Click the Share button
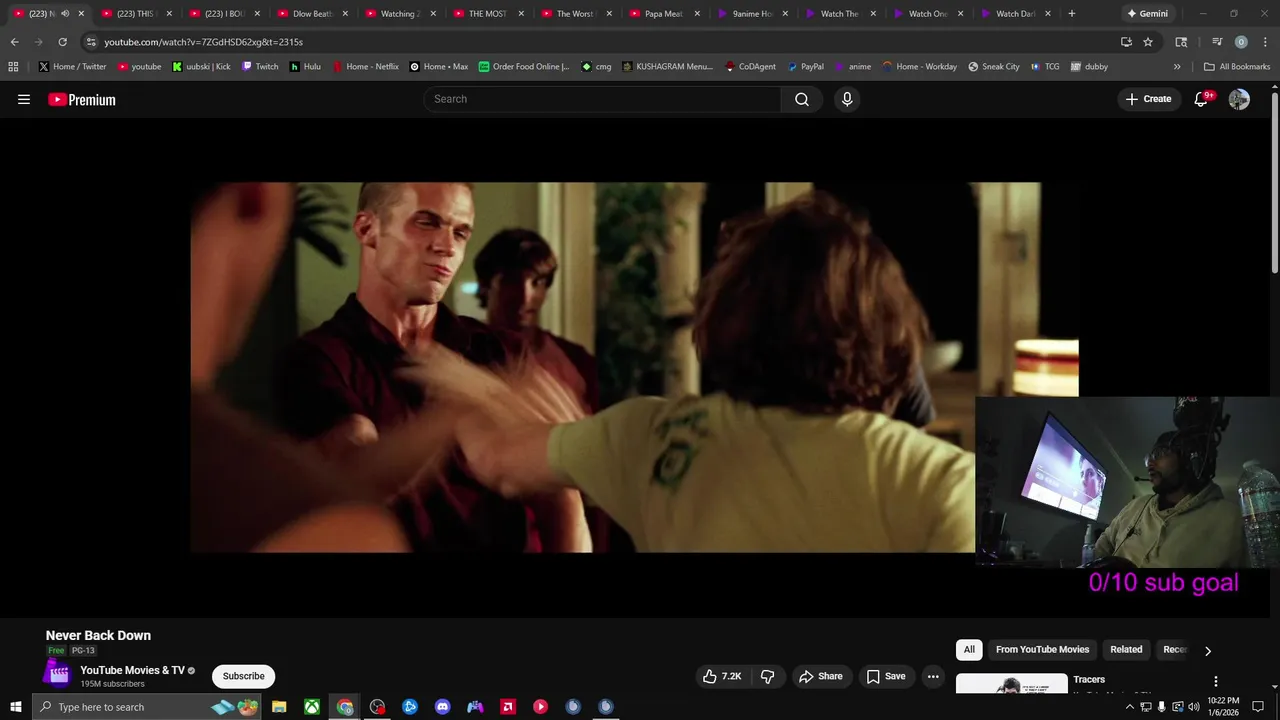The image size is (1280, 720). pos(821,677)
